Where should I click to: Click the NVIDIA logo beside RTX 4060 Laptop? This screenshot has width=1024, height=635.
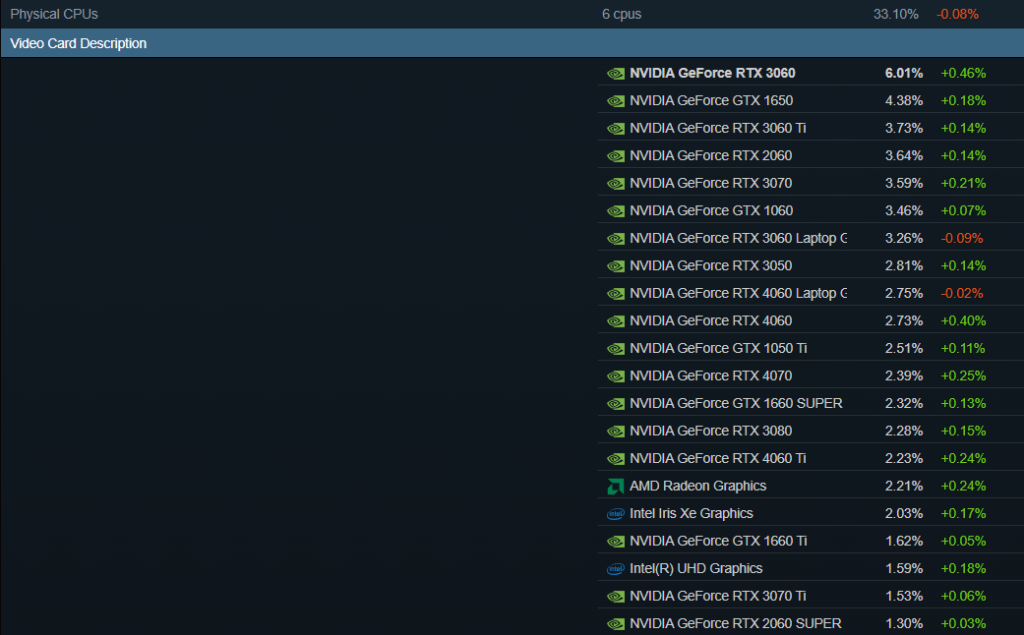[615, 294]
